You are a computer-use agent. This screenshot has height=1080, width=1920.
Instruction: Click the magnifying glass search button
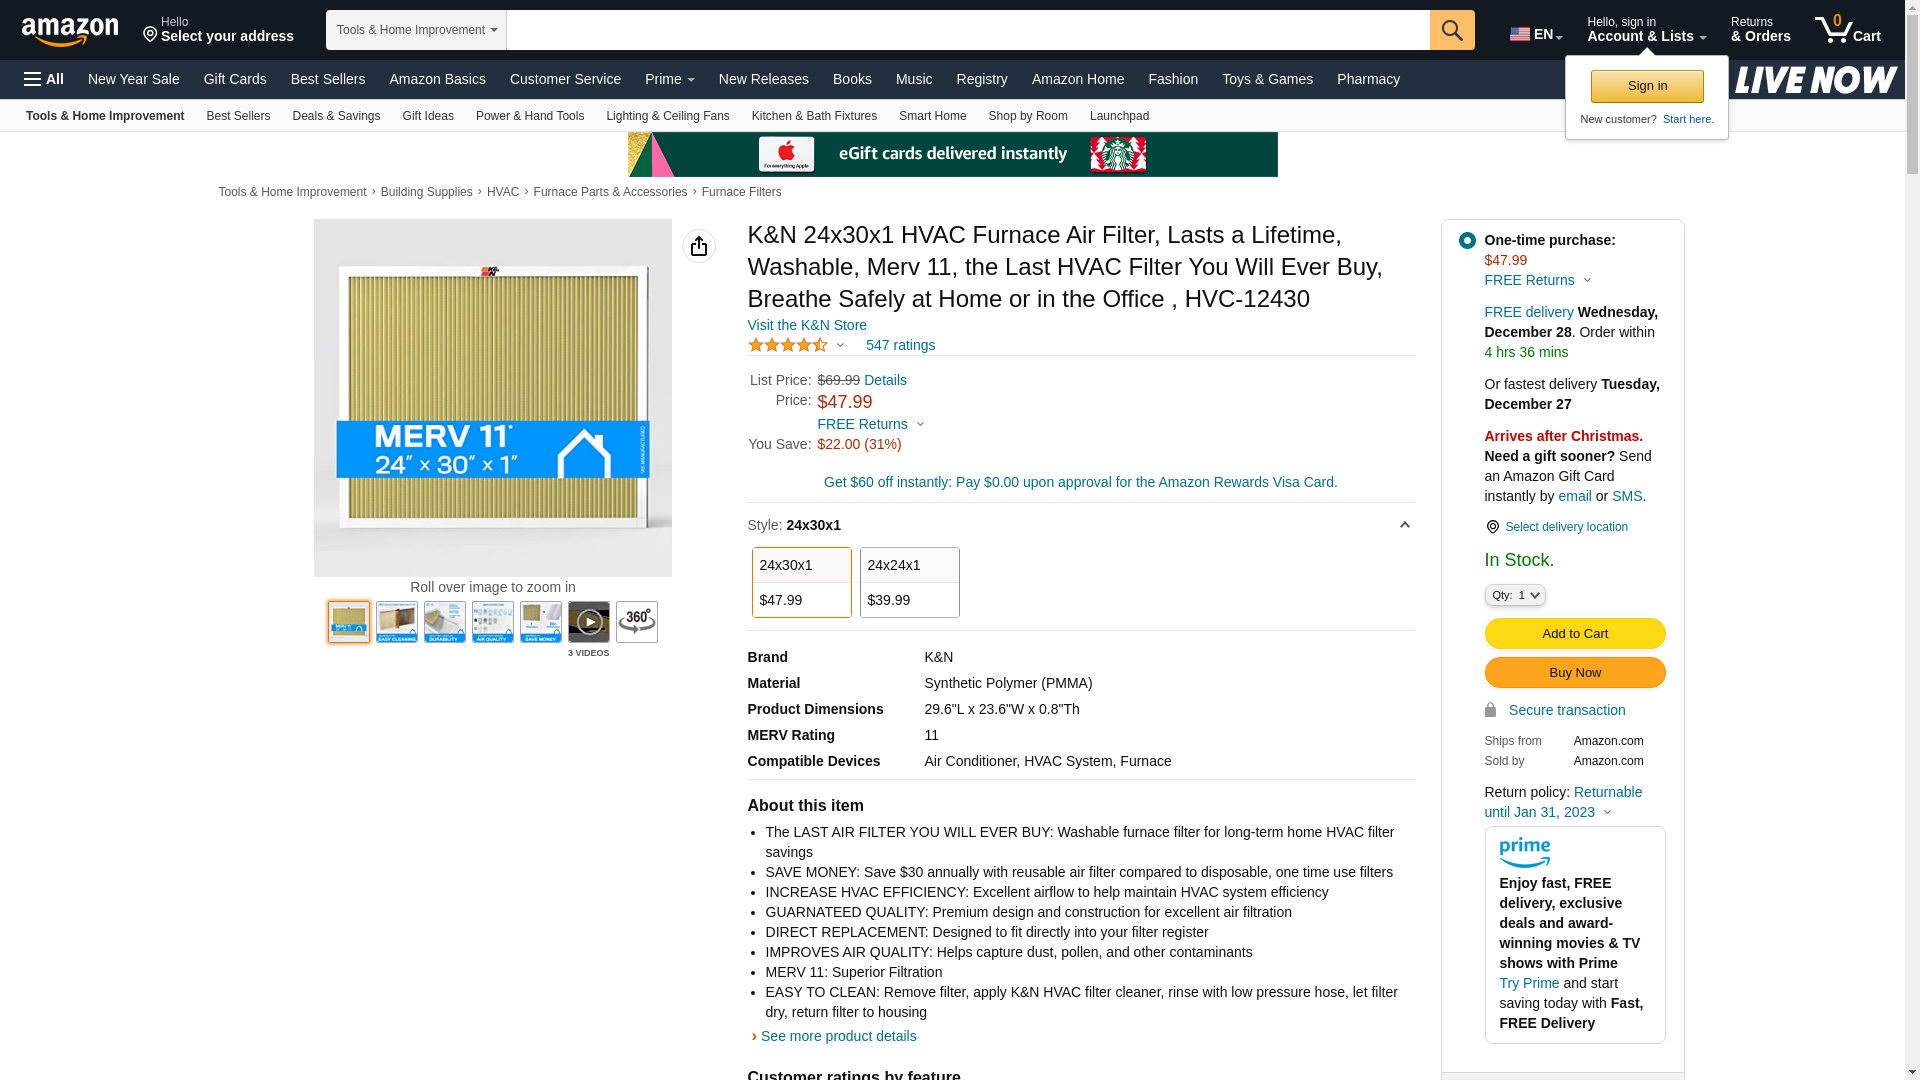click(x=1451, y=30)
